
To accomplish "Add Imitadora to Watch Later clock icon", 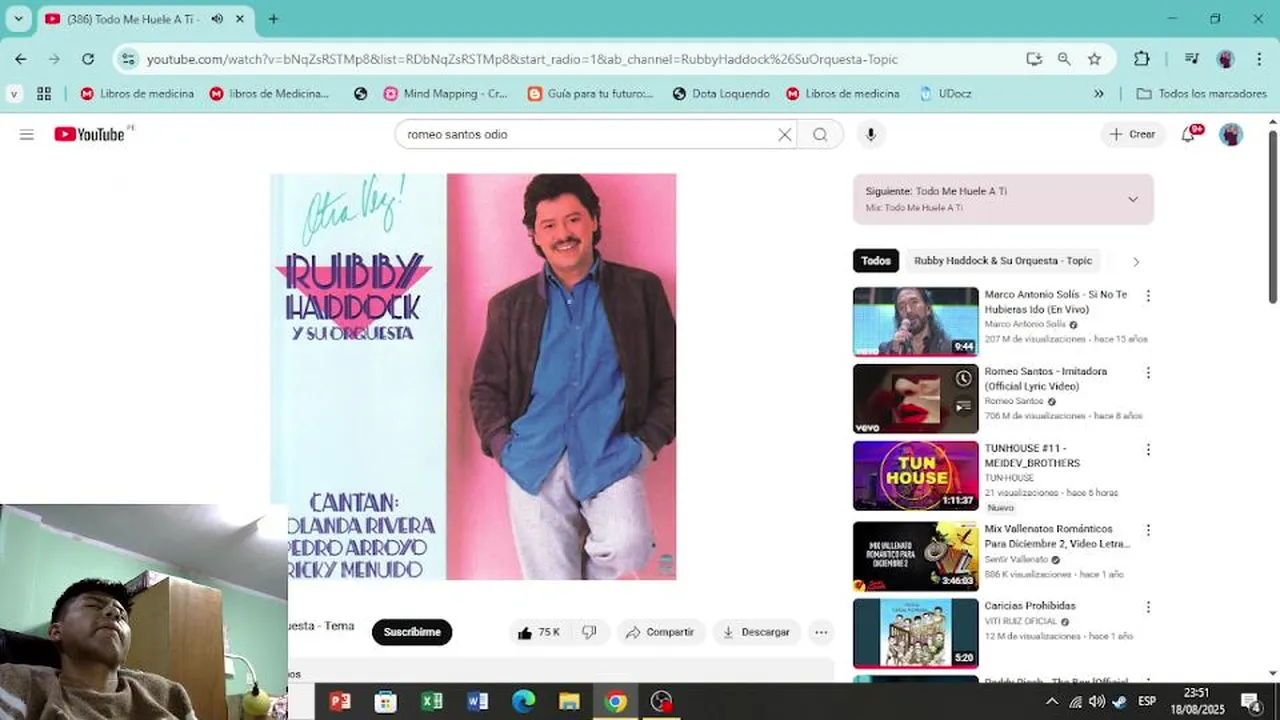I will [963, 379].
